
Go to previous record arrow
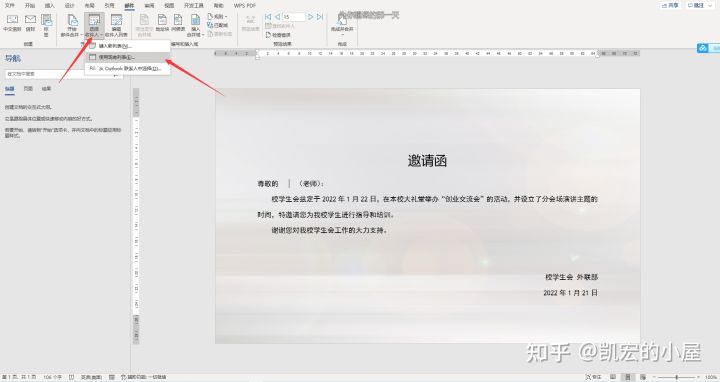(277, 17)
